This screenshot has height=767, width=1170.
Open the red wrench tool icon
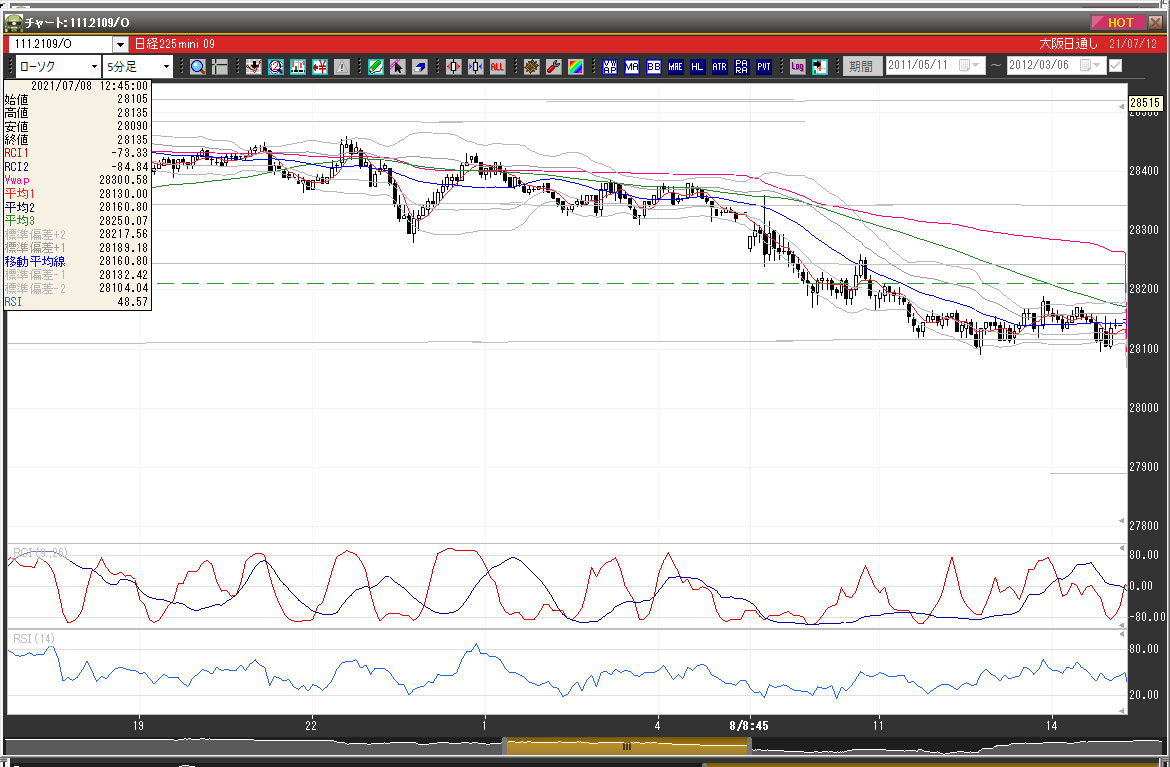click(x=554, y=67)
